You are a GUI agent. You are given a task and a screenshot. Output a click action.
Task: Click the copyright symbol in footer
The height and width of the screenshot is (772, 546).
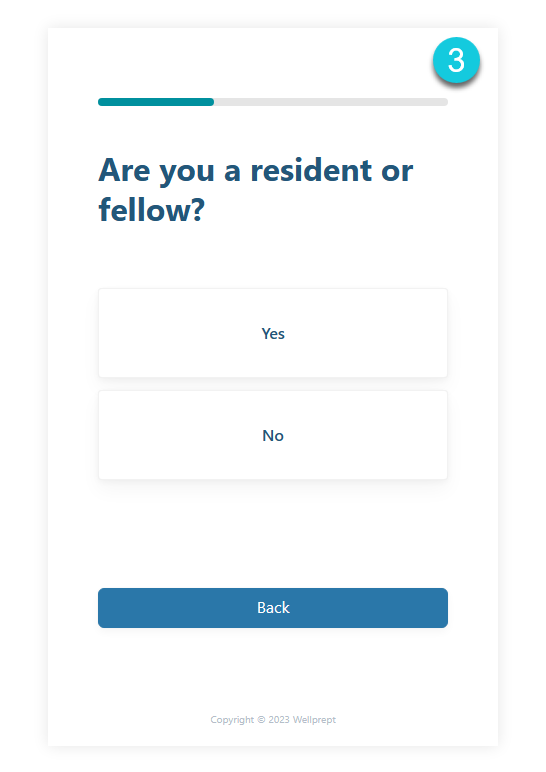(x=261, y=719)
